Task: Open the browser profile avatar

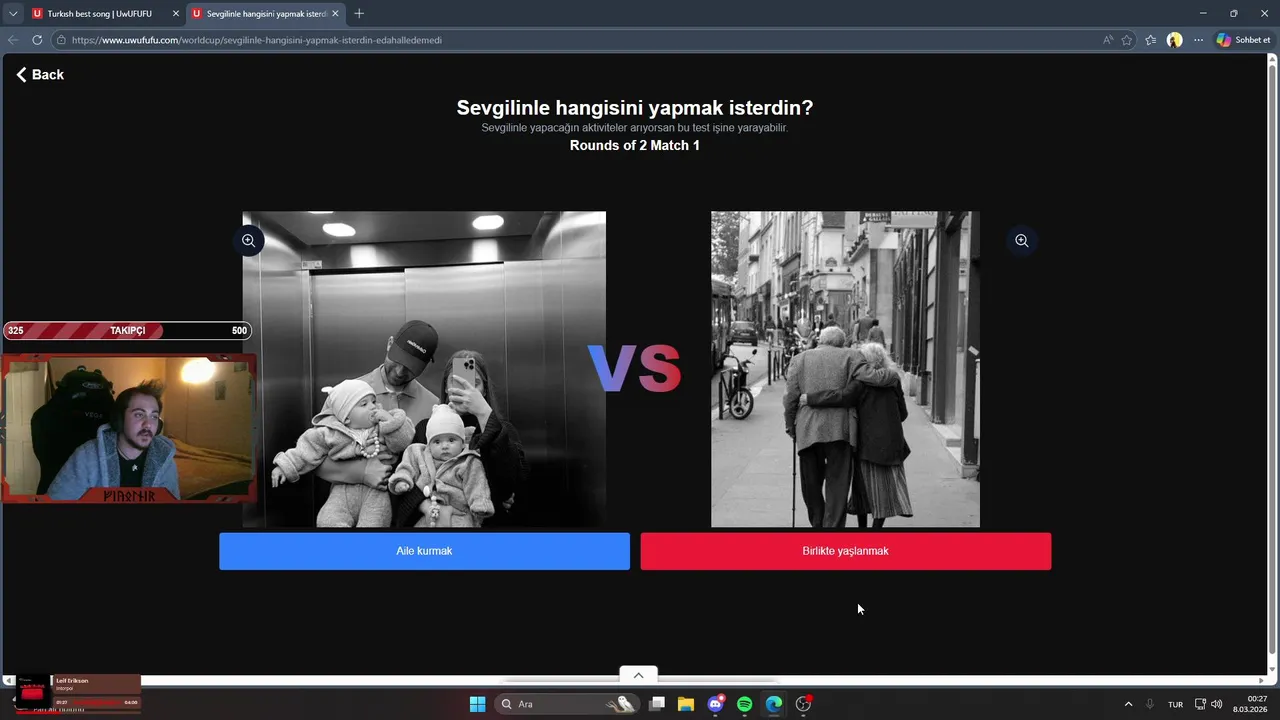Action: tap(1174, 40)
